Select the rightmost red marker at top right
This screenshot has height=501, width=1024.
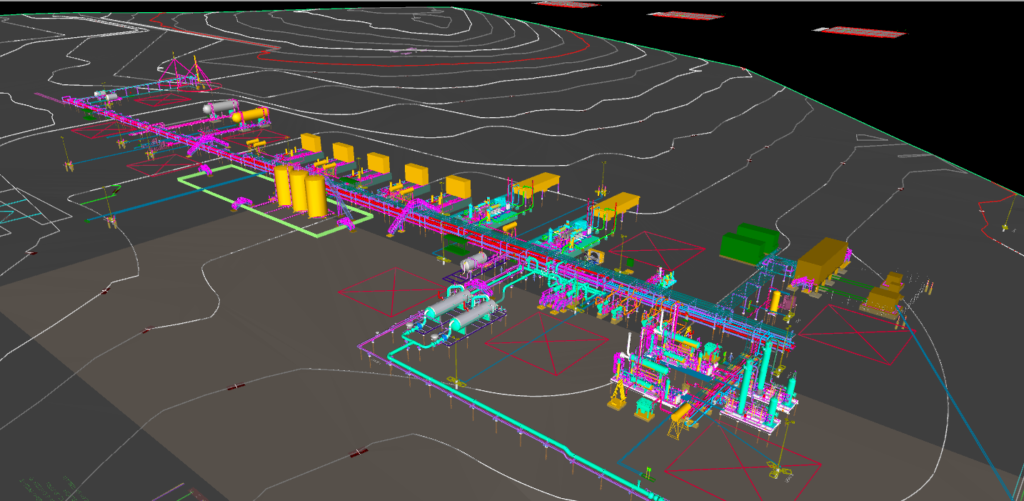tap(859, 30)
